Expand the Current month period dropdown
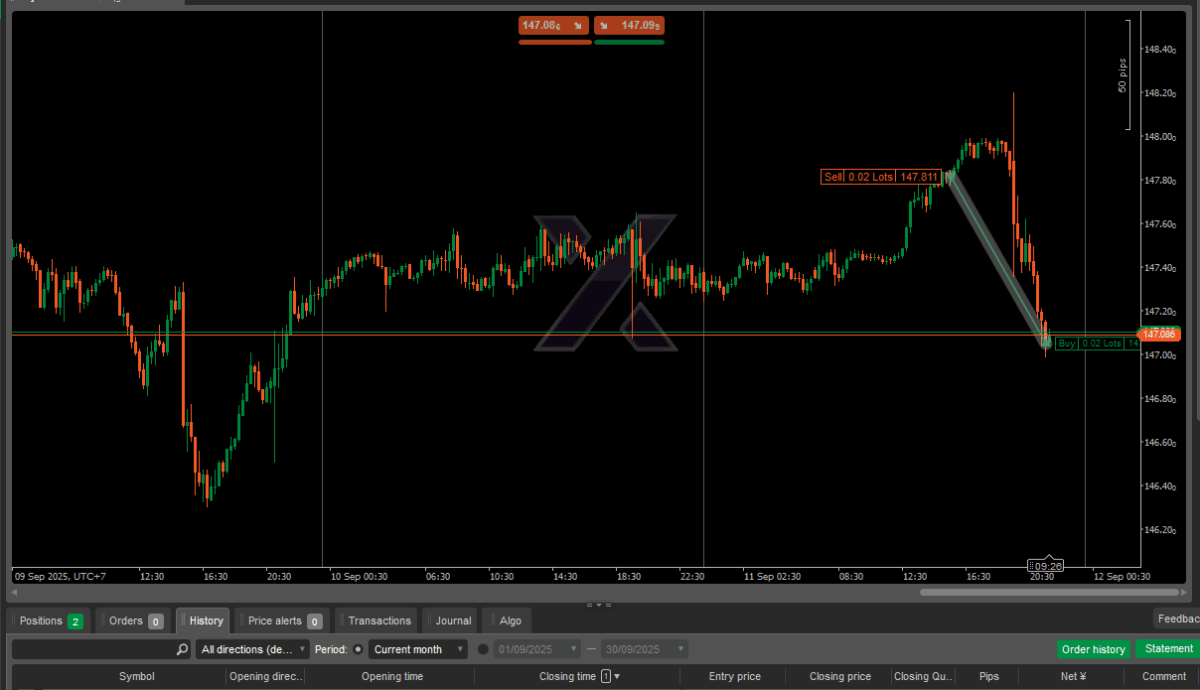The height and width of the screenshot is (690, 1200). (x=418, y=649)
